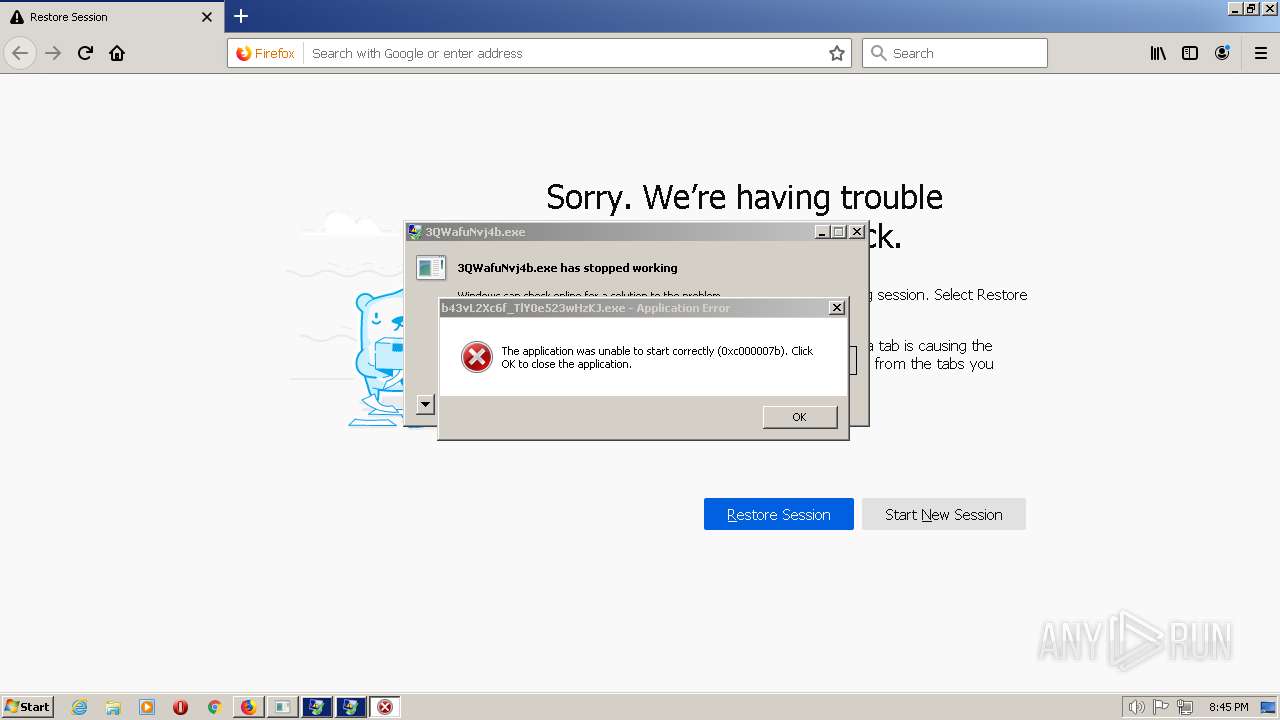Close the Restore Session tab
Image resolution: width=1280 pixels, height=720 pixels.
coord(207,17)
